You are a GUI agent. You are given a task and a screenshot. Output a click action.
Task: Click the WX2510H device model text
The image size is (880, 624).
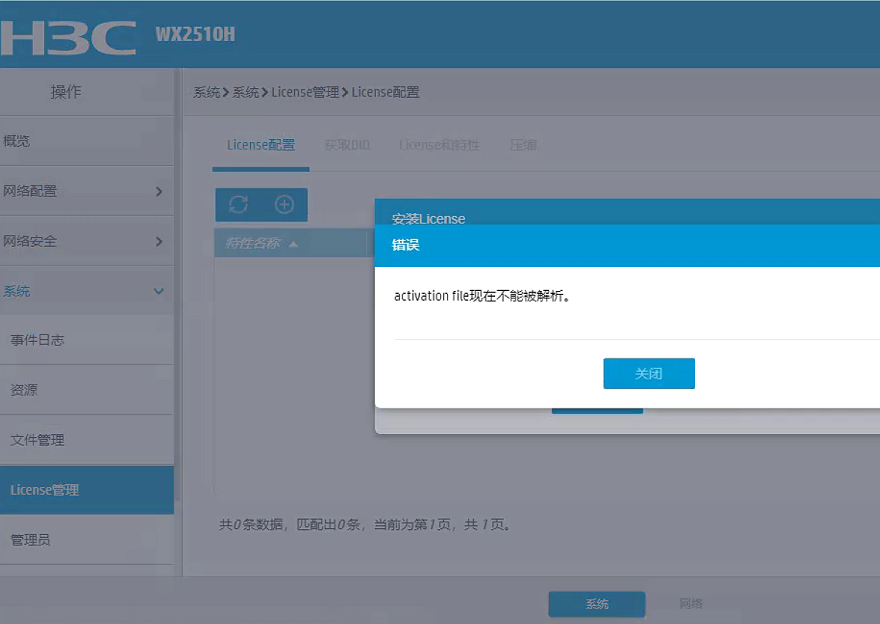click(195, 34)
